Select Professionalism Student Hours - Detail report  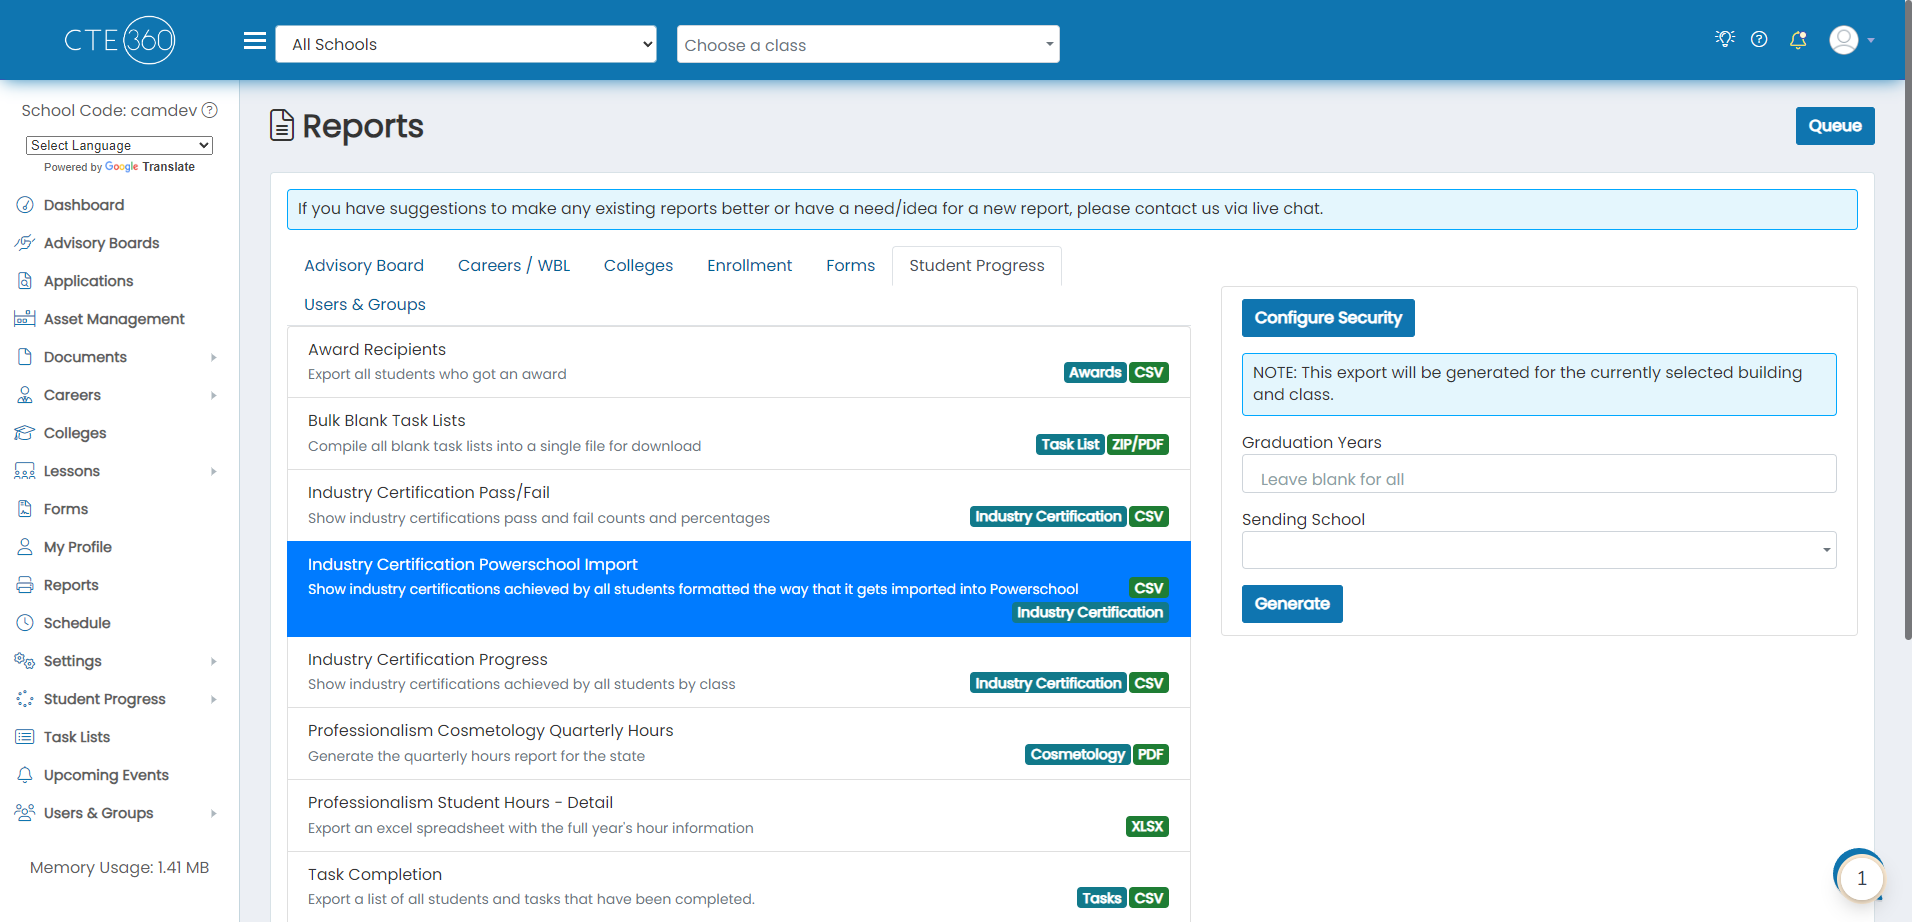[739, 816]
